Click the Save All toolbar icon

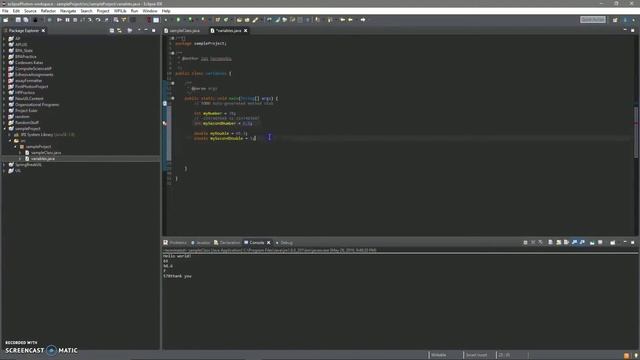[x=26, y=20]
